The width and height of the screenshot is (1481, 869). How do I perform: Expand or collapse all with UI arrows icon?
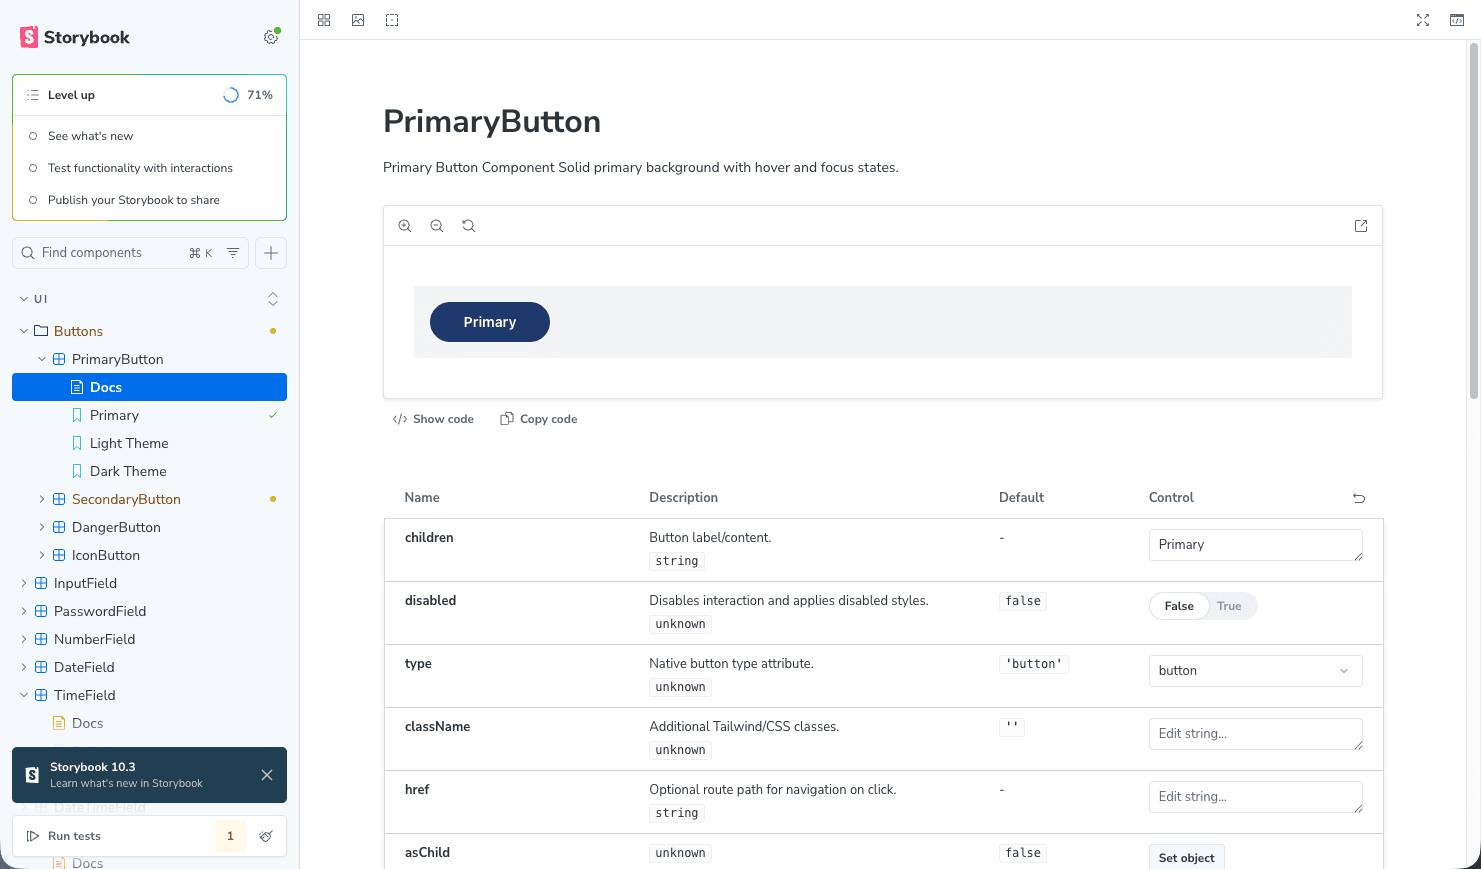pyautogui.click(x=273, y=299)
